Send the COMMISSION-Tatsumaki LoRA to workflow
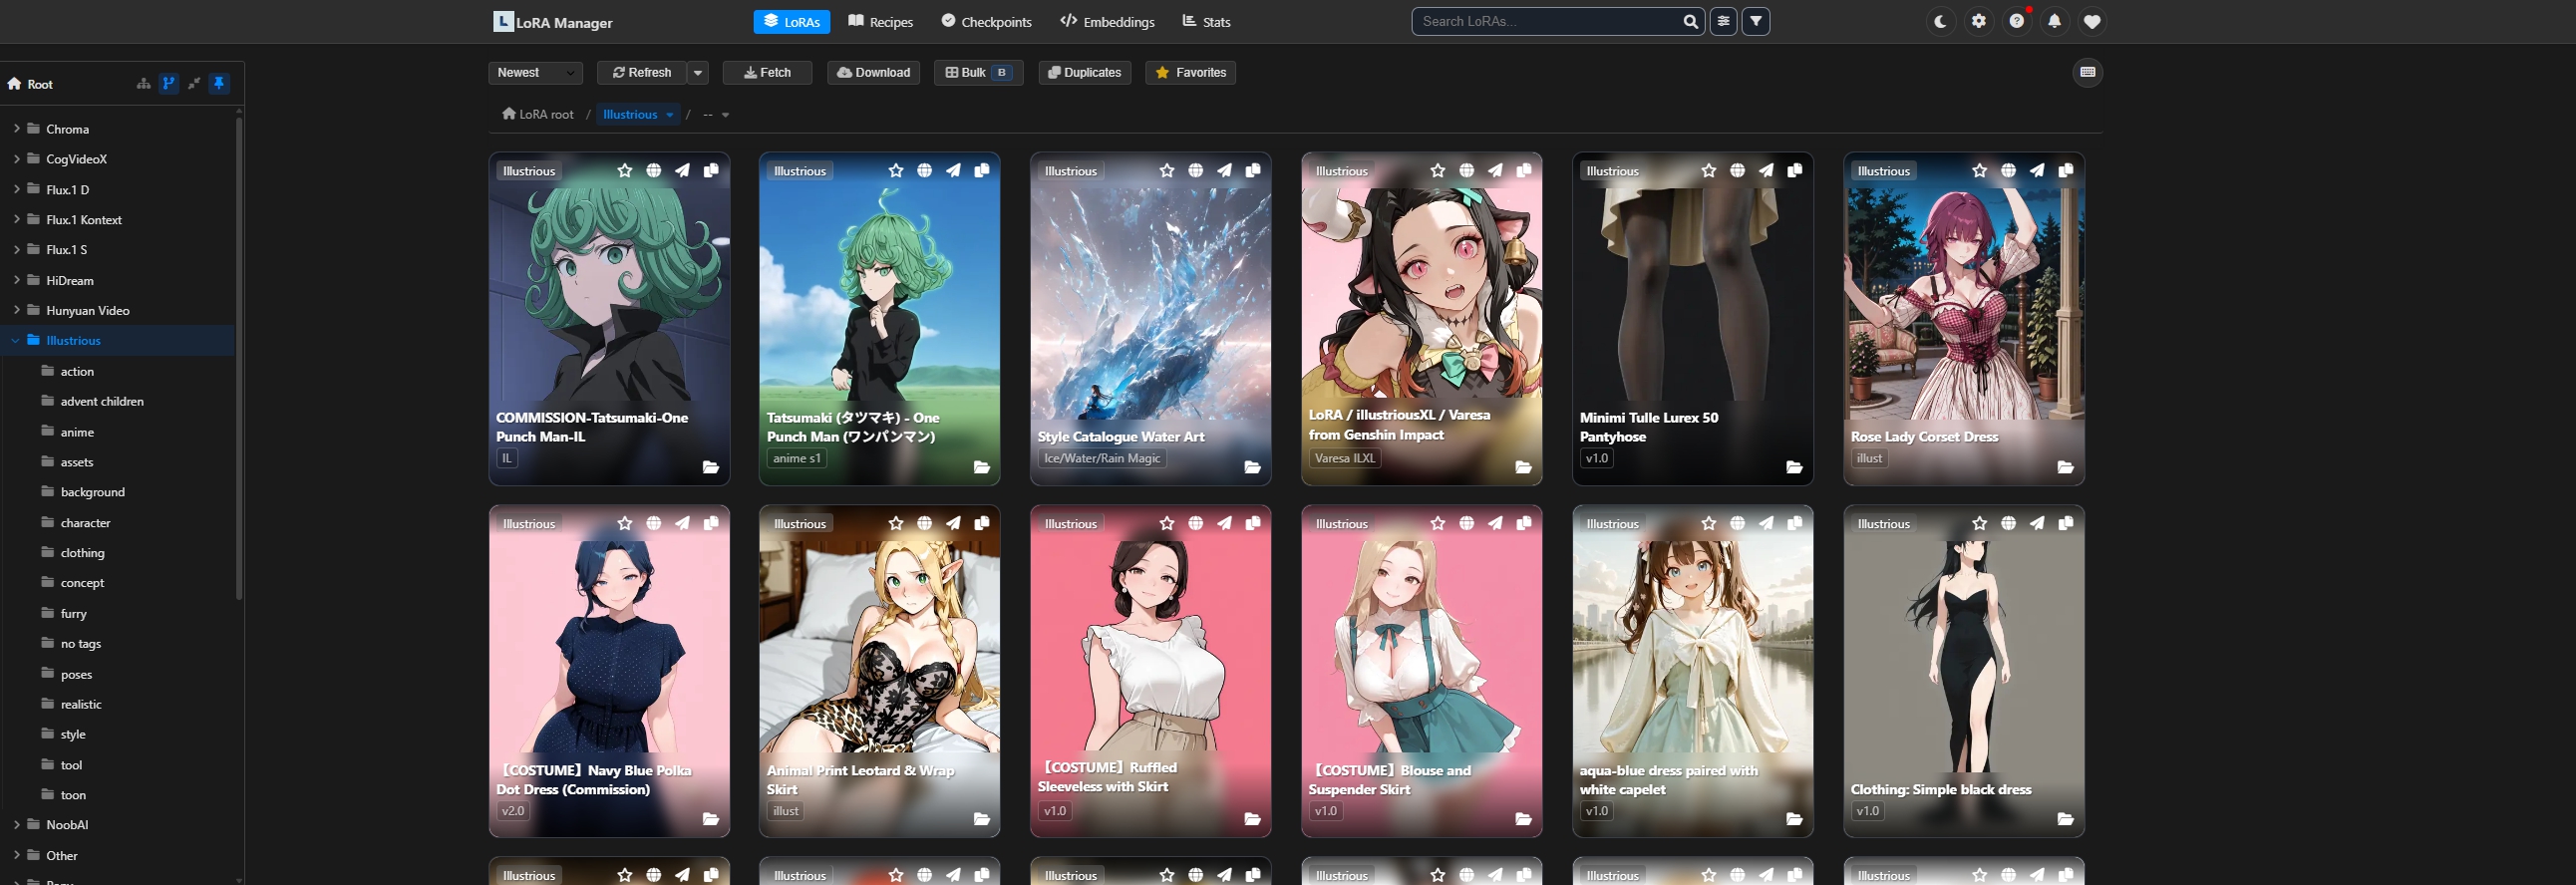 [682, 171]
